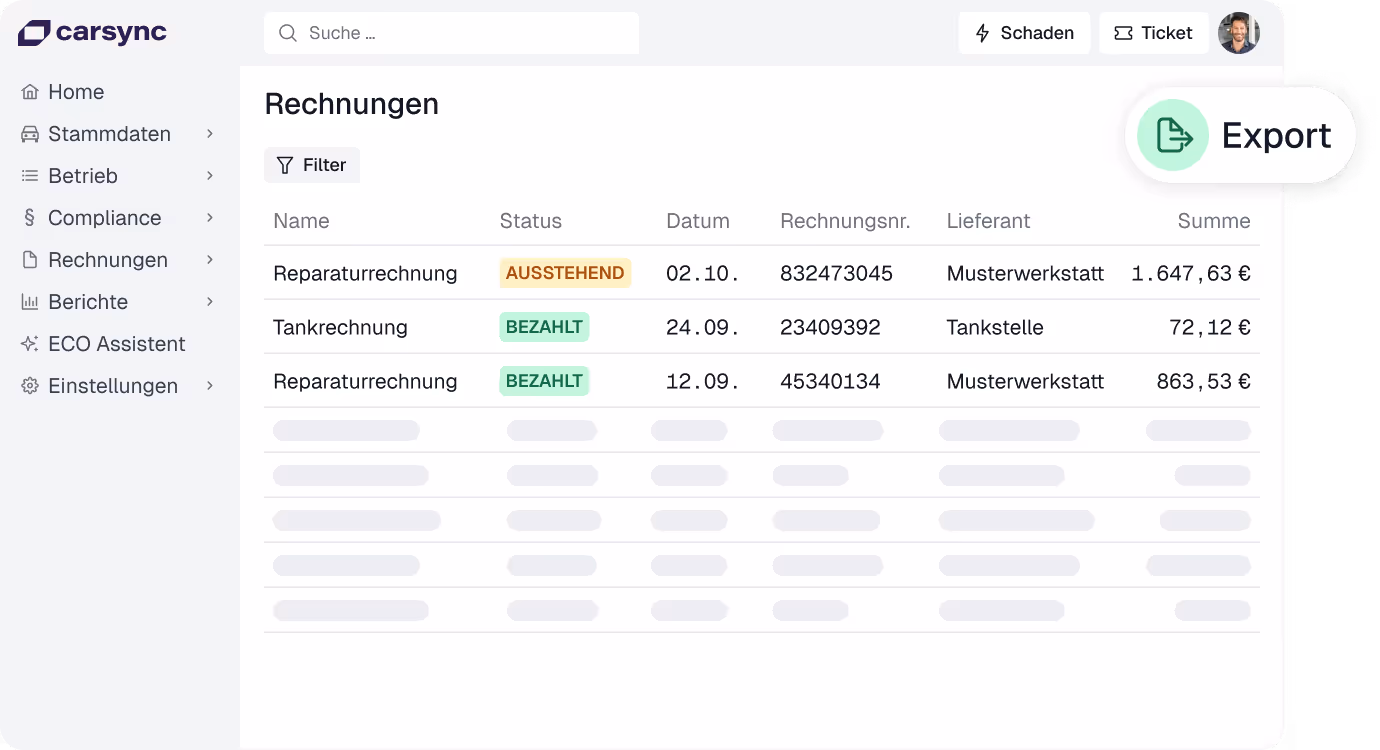
Task: Open Stammdaten menu item
Action: [109, 134]
